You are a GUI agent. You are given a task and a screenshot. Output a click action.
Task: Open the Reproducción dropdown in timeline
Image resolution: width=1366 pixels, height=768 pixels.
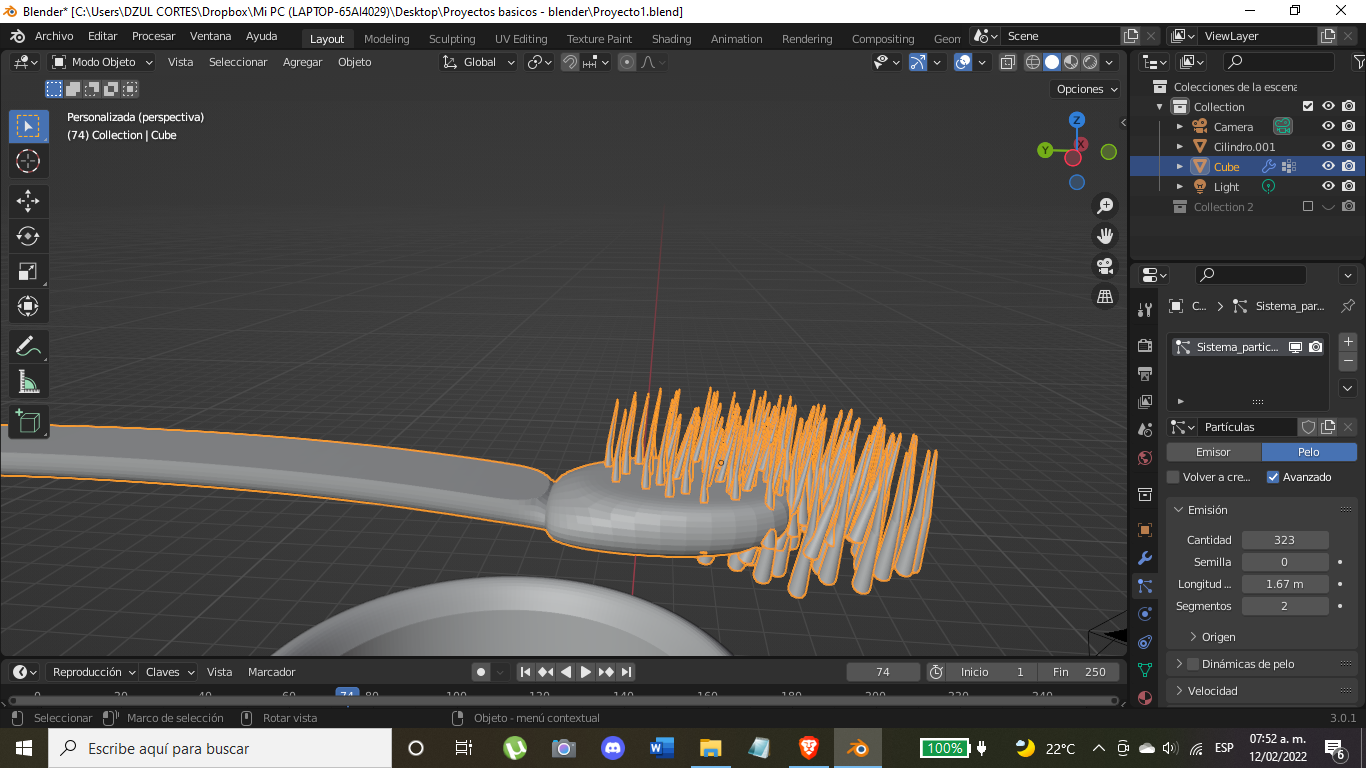pos(94,672)
